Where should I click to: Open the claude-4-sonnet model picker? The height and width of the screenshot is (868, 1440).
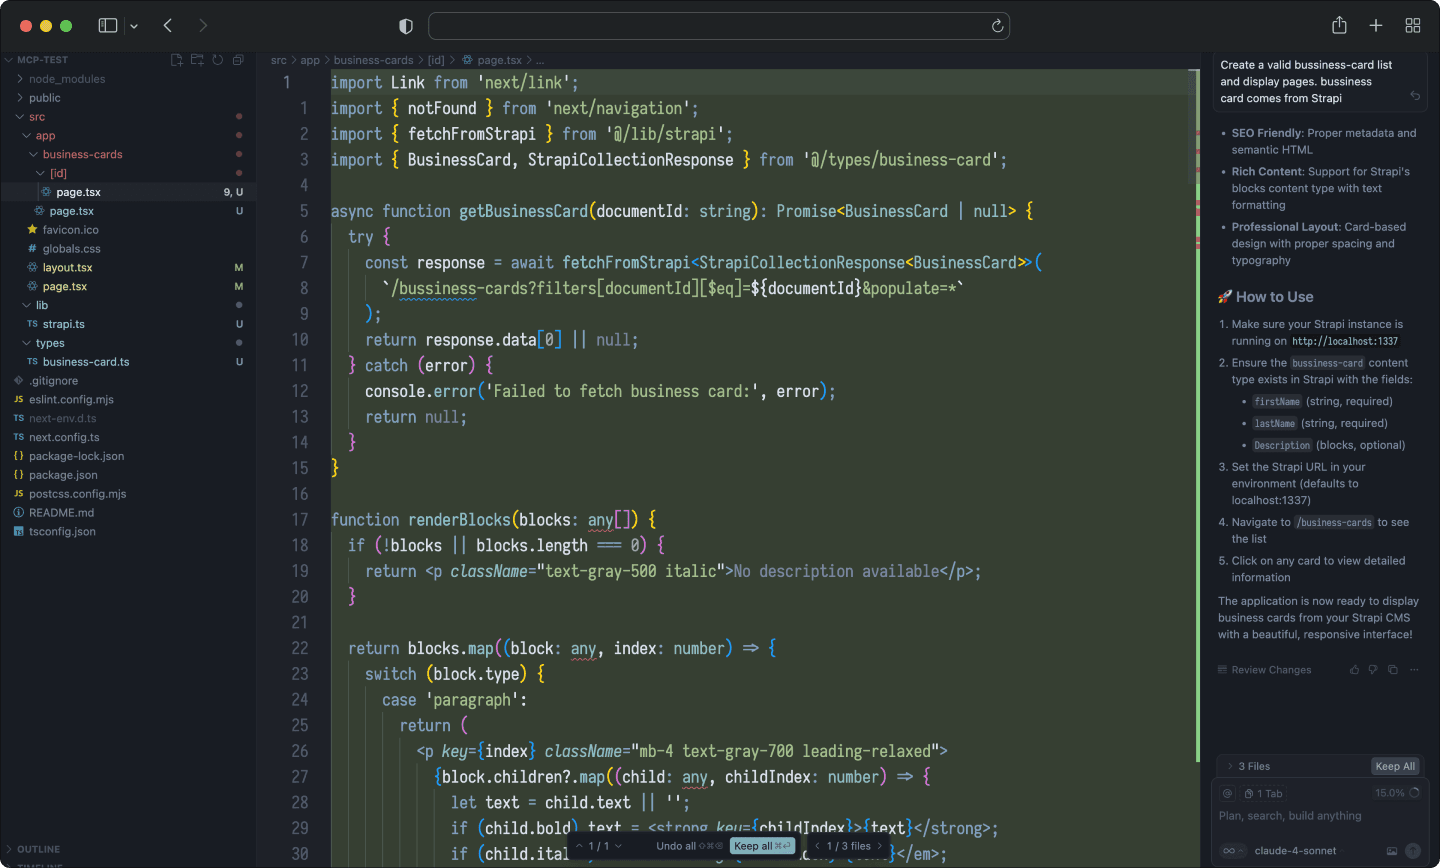1295,851
